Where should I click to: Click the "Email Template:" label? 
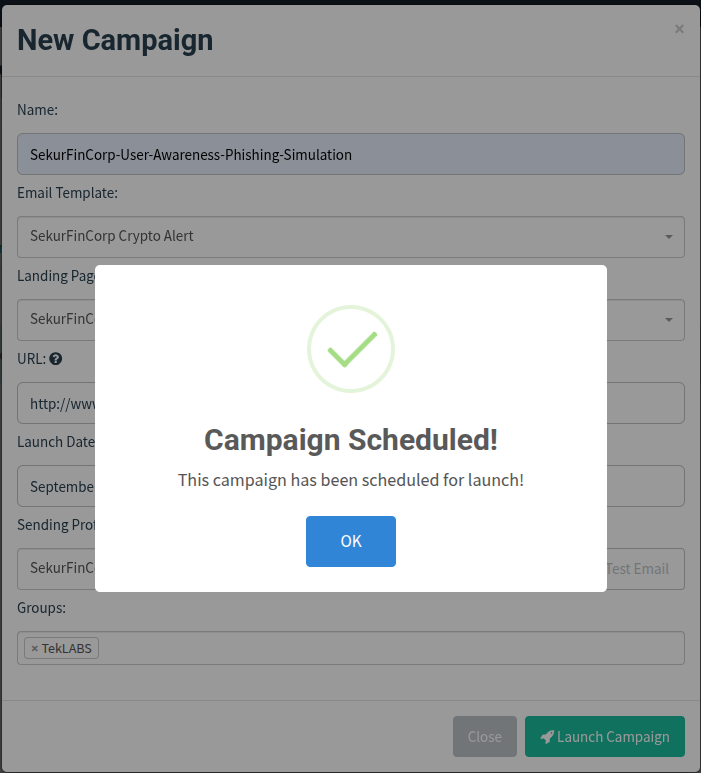(x=67, y=192)
